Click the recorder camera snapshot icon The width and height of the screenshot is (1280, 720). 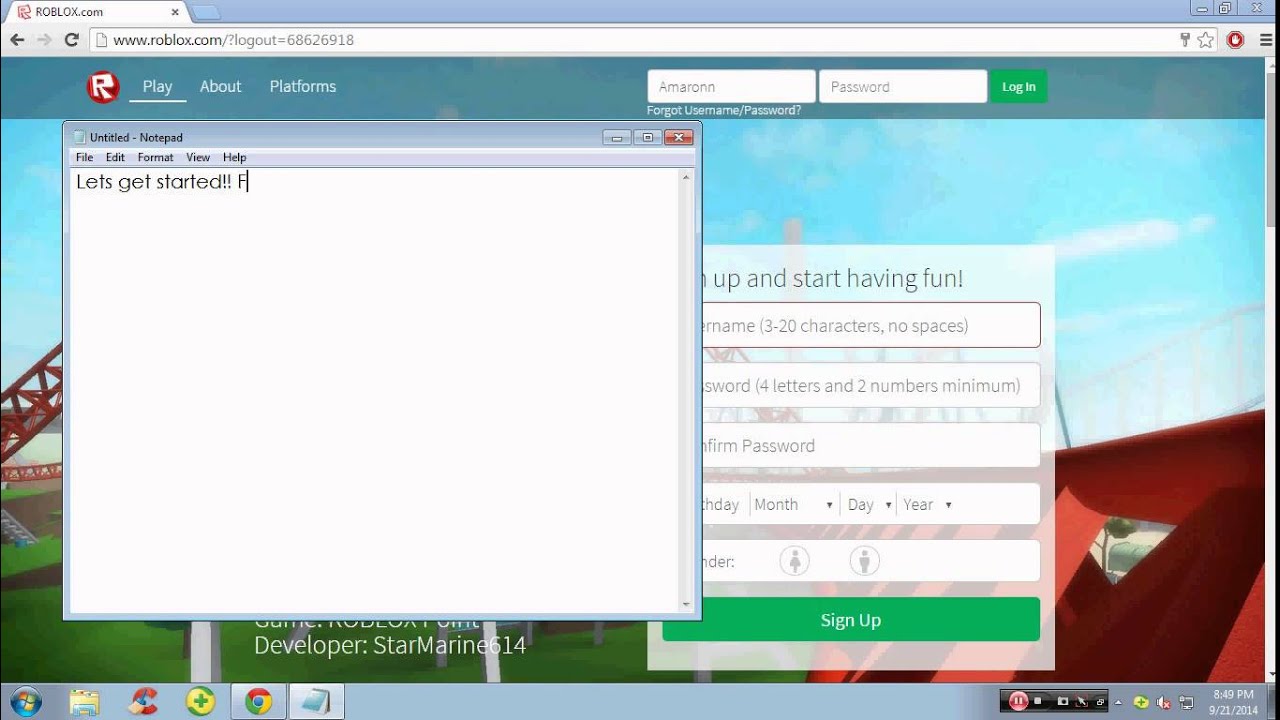click(1063, 701)
